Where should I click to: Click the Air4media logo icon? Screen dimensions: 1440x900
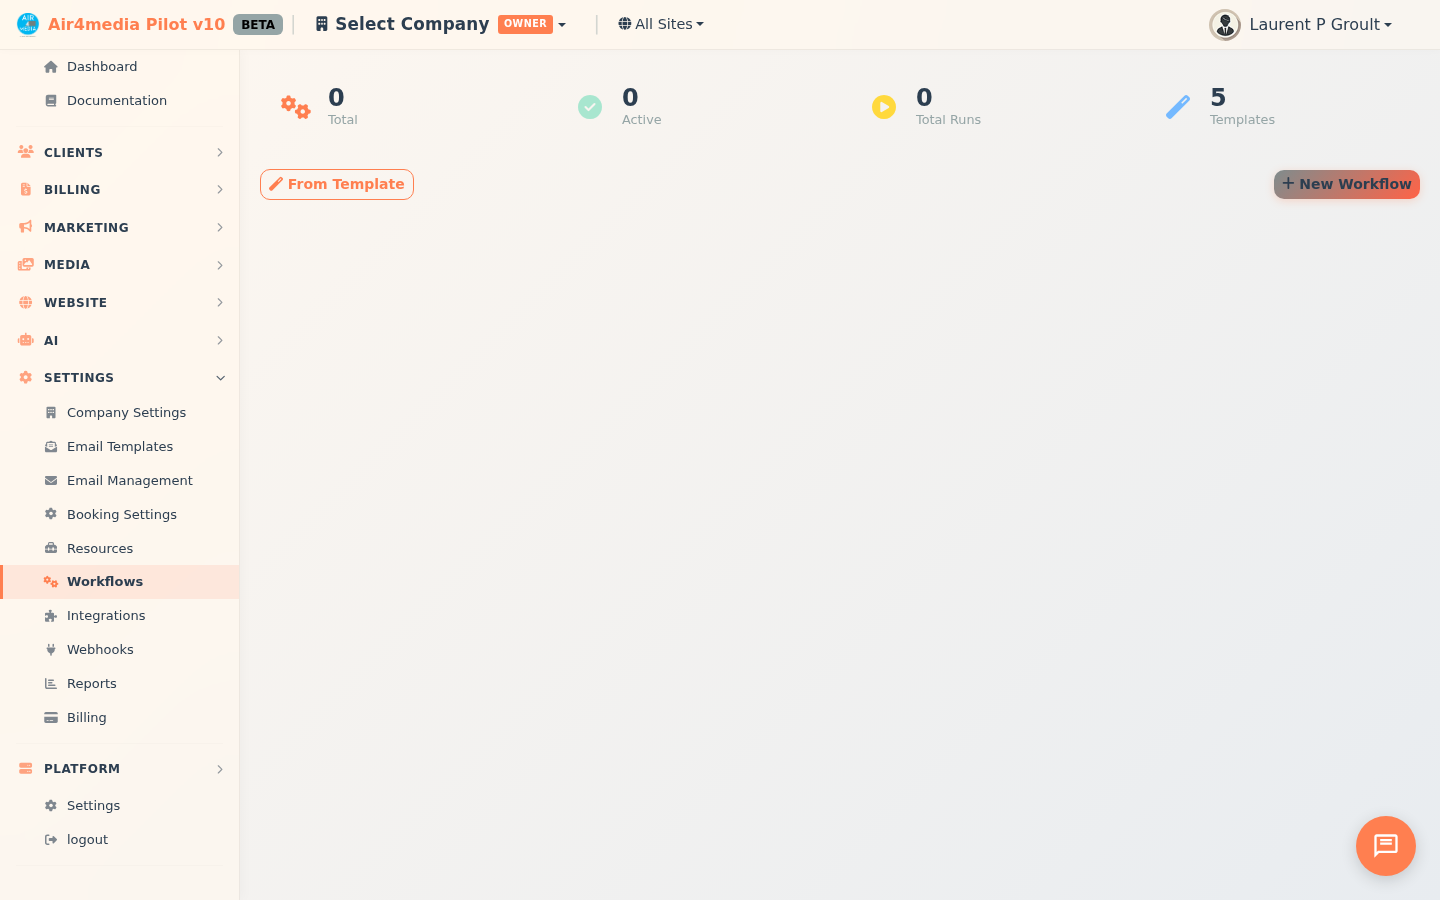coord(27,22)
